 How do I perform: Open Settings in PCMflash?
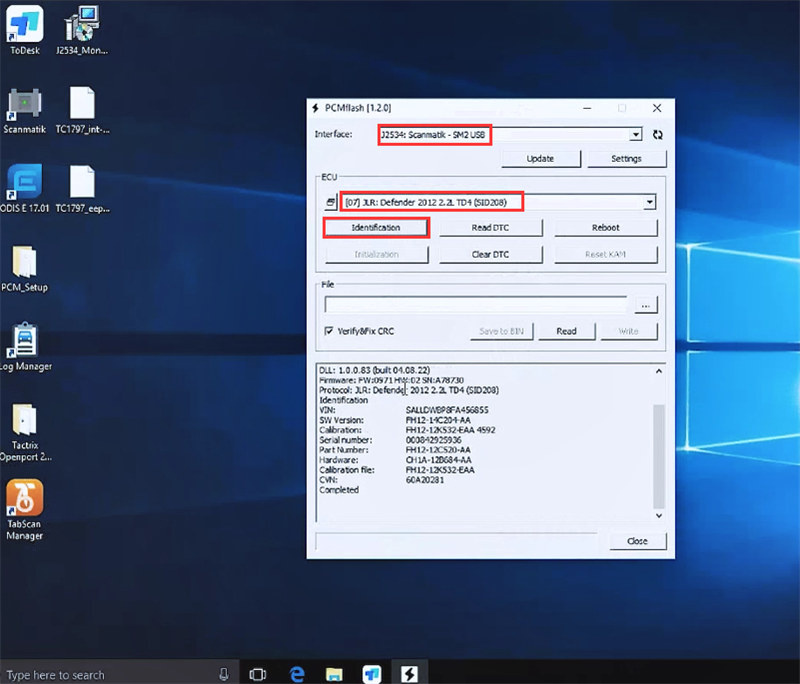coord(612,159)
